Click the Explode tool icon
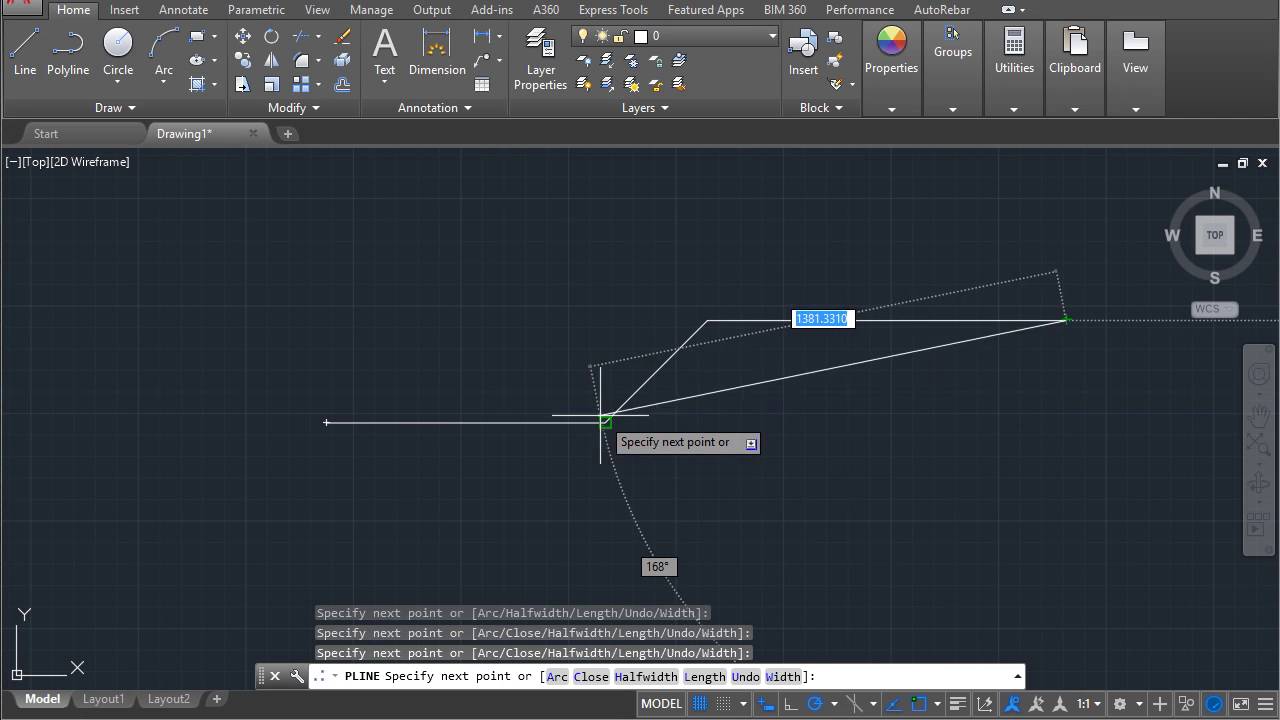 pyautogui.click(x=343, y=60)
